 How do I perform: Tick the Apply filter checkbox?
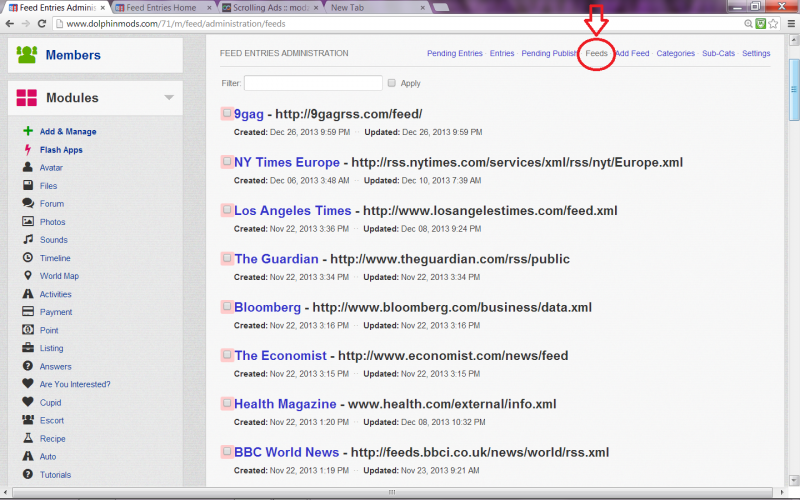click(391, 83)
